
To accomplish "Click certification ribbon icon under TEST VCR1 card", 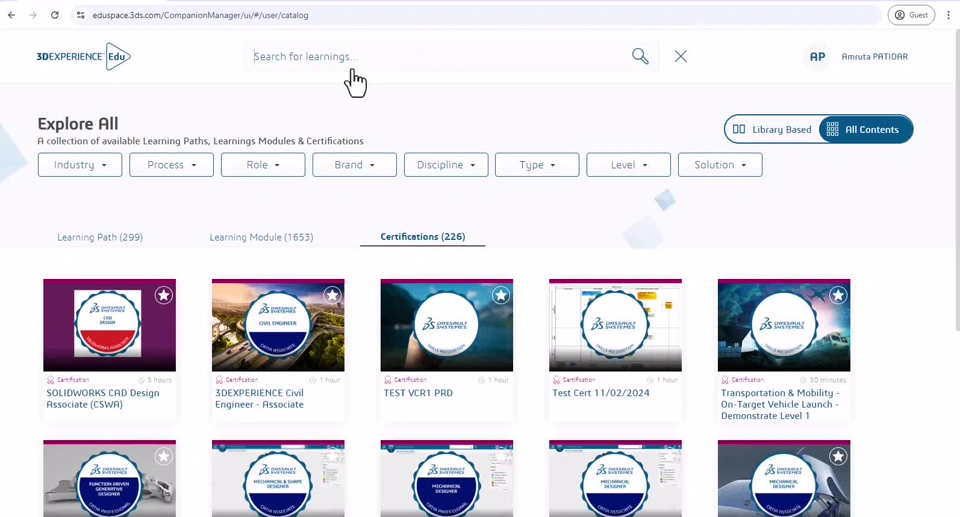I will (x=388, y=380).
